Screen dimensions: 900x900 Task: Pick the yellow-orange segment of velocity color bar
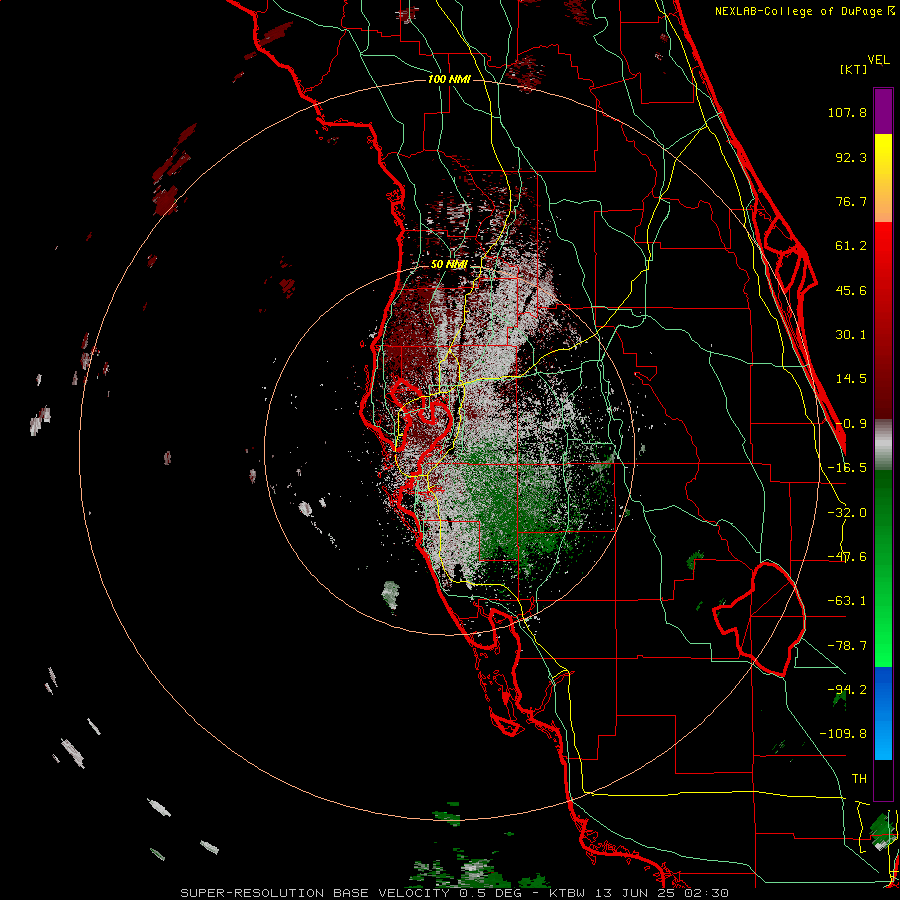883,178
